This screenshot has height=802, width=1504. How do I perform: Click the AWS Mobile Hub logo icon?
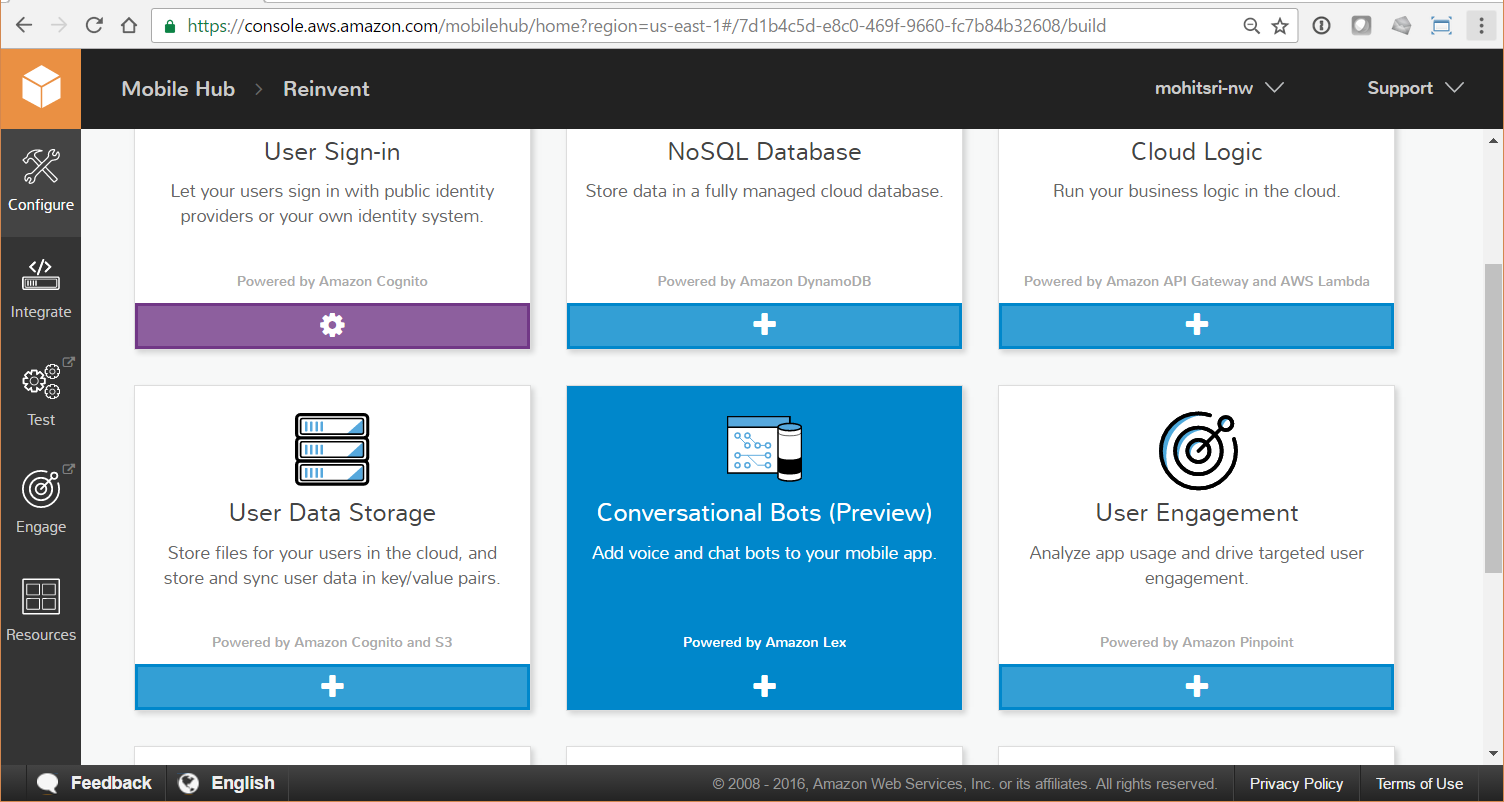[x=40, y=88]
